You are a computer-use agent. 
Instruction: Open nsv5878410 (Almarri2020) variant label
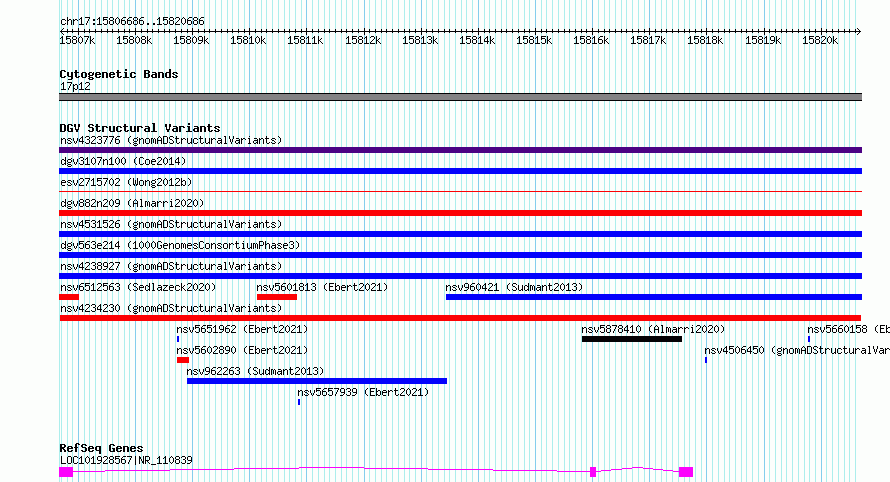[x=653, y=329]
